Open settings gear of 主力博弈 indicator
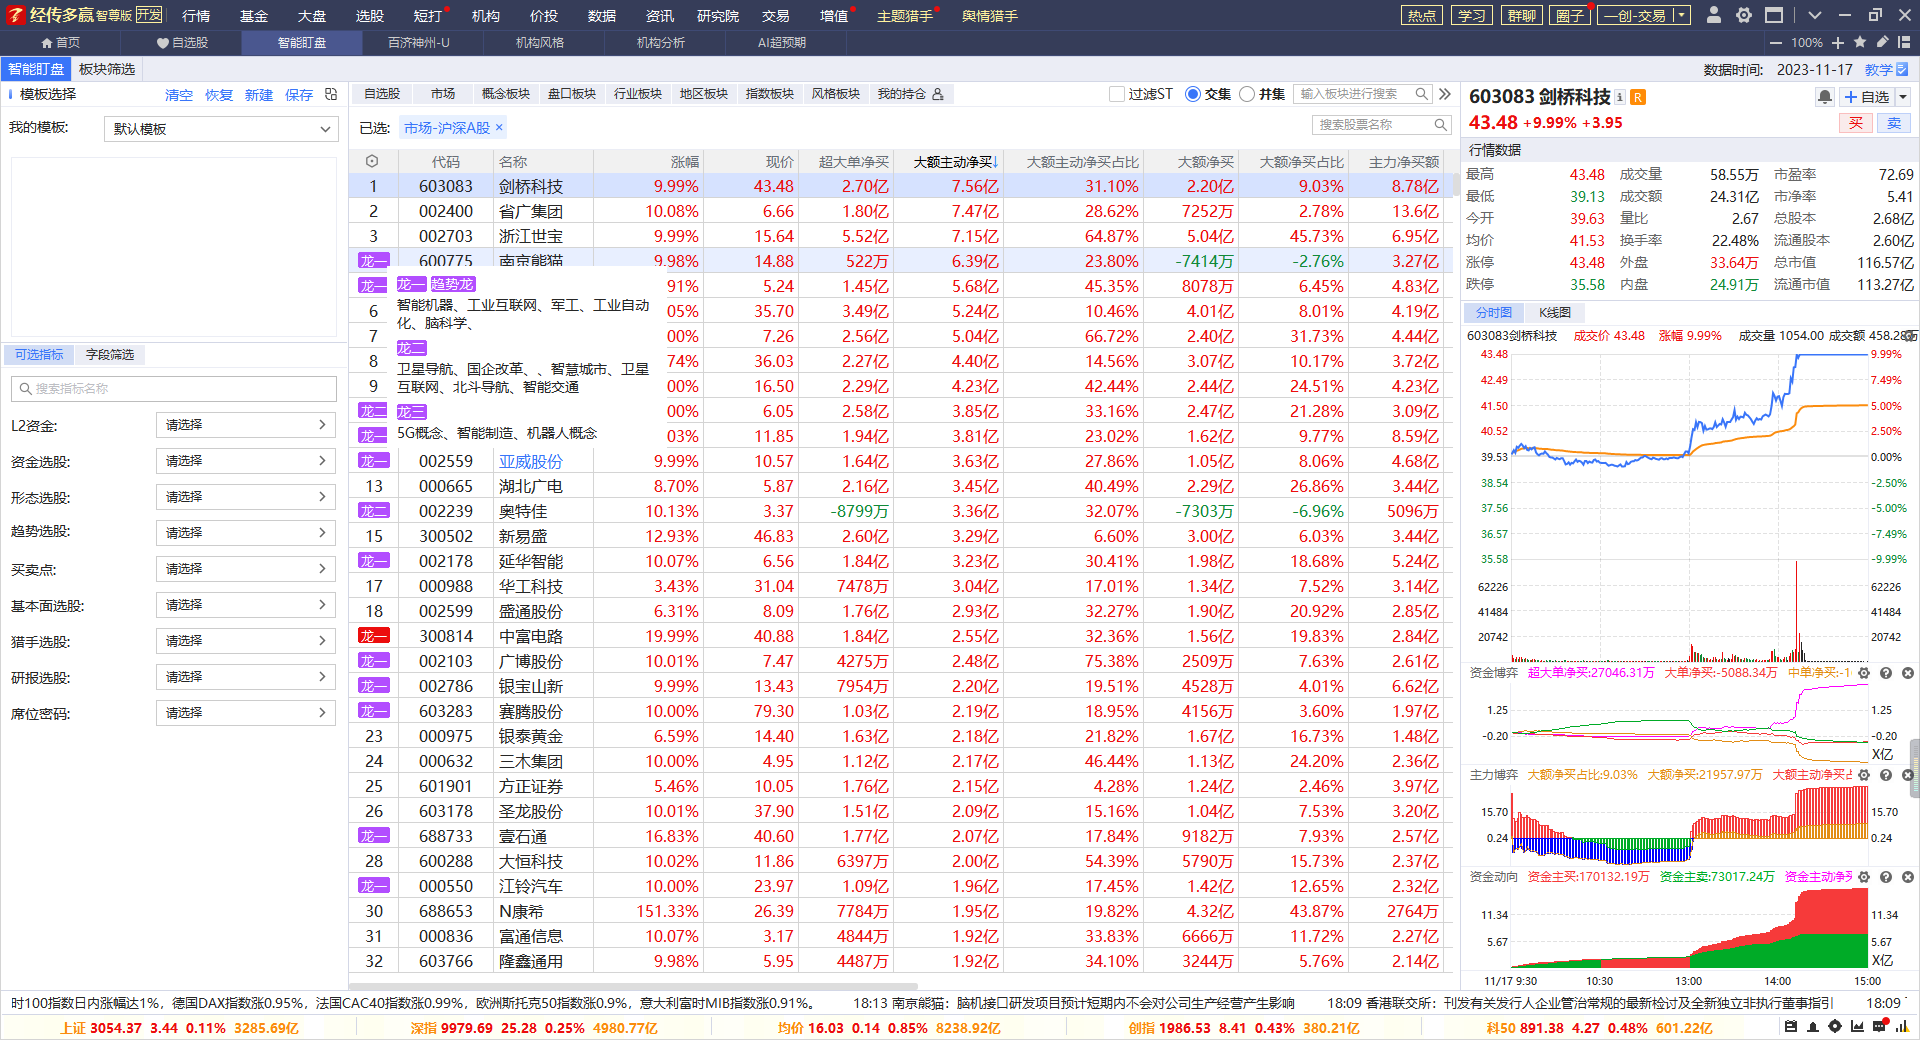This screenshot has width=1920, height=1040. pyautogui.click(x=1864, y=775)
